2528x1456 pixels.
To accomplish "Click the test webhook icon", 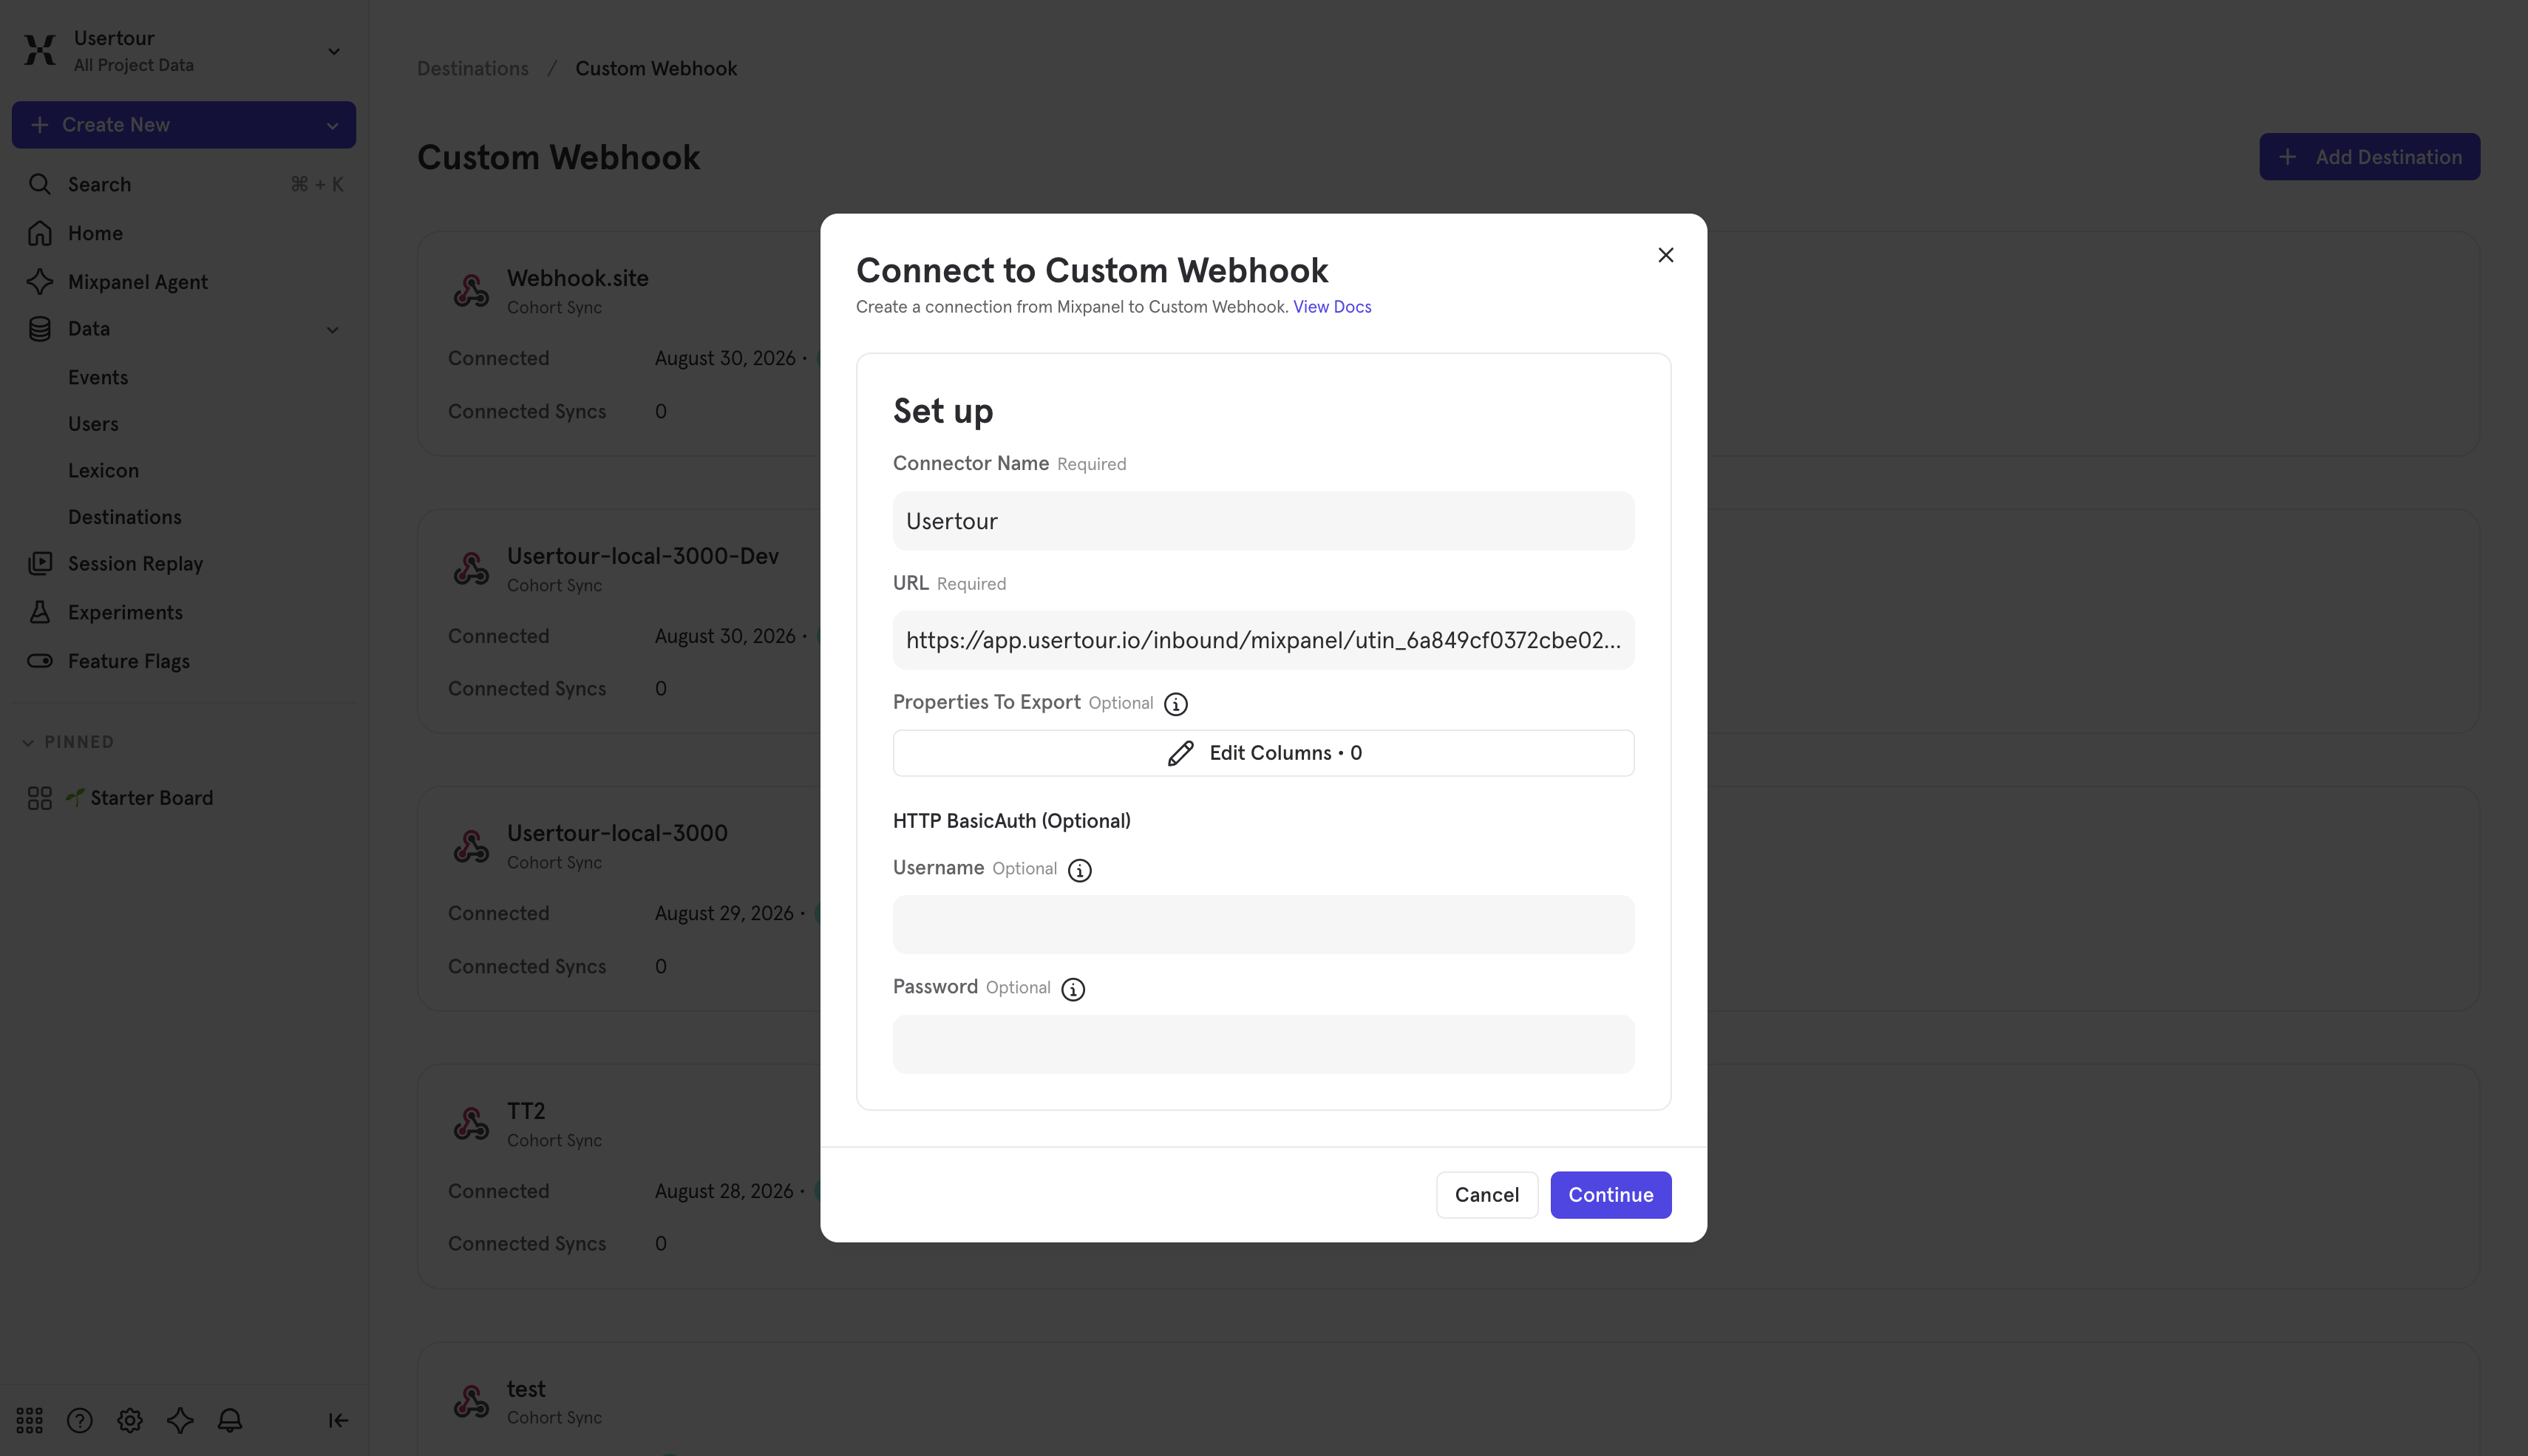I will click(471, 1402).
